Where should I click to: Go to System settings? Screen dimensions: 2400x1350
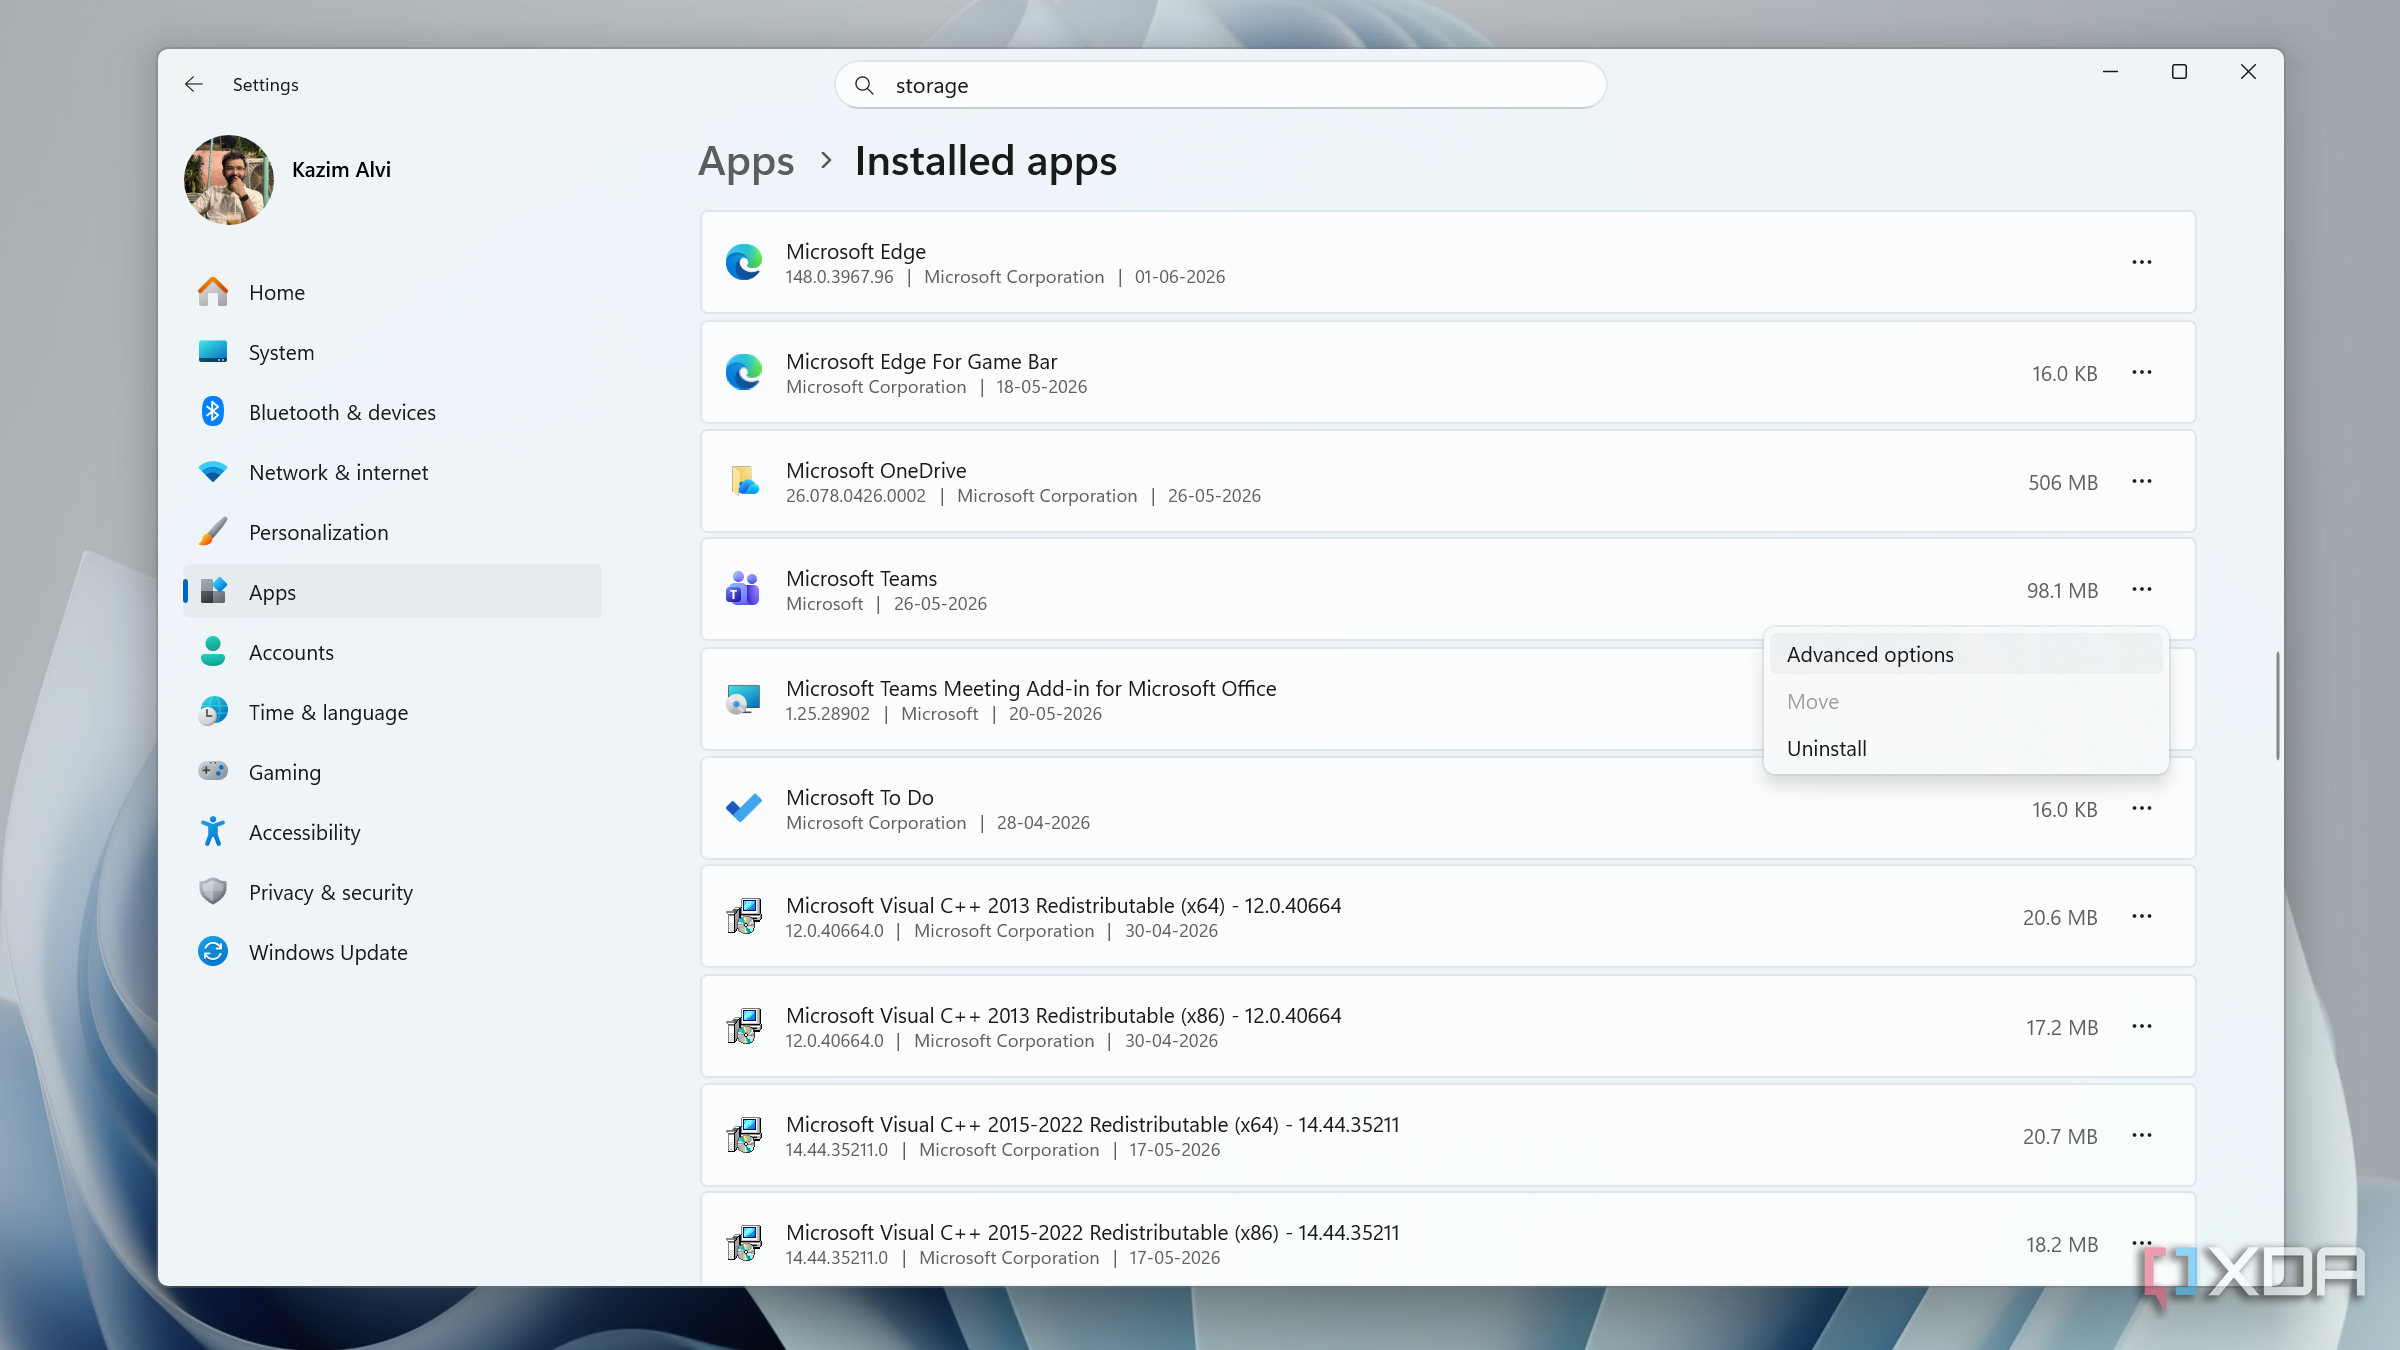coord(392,352)
